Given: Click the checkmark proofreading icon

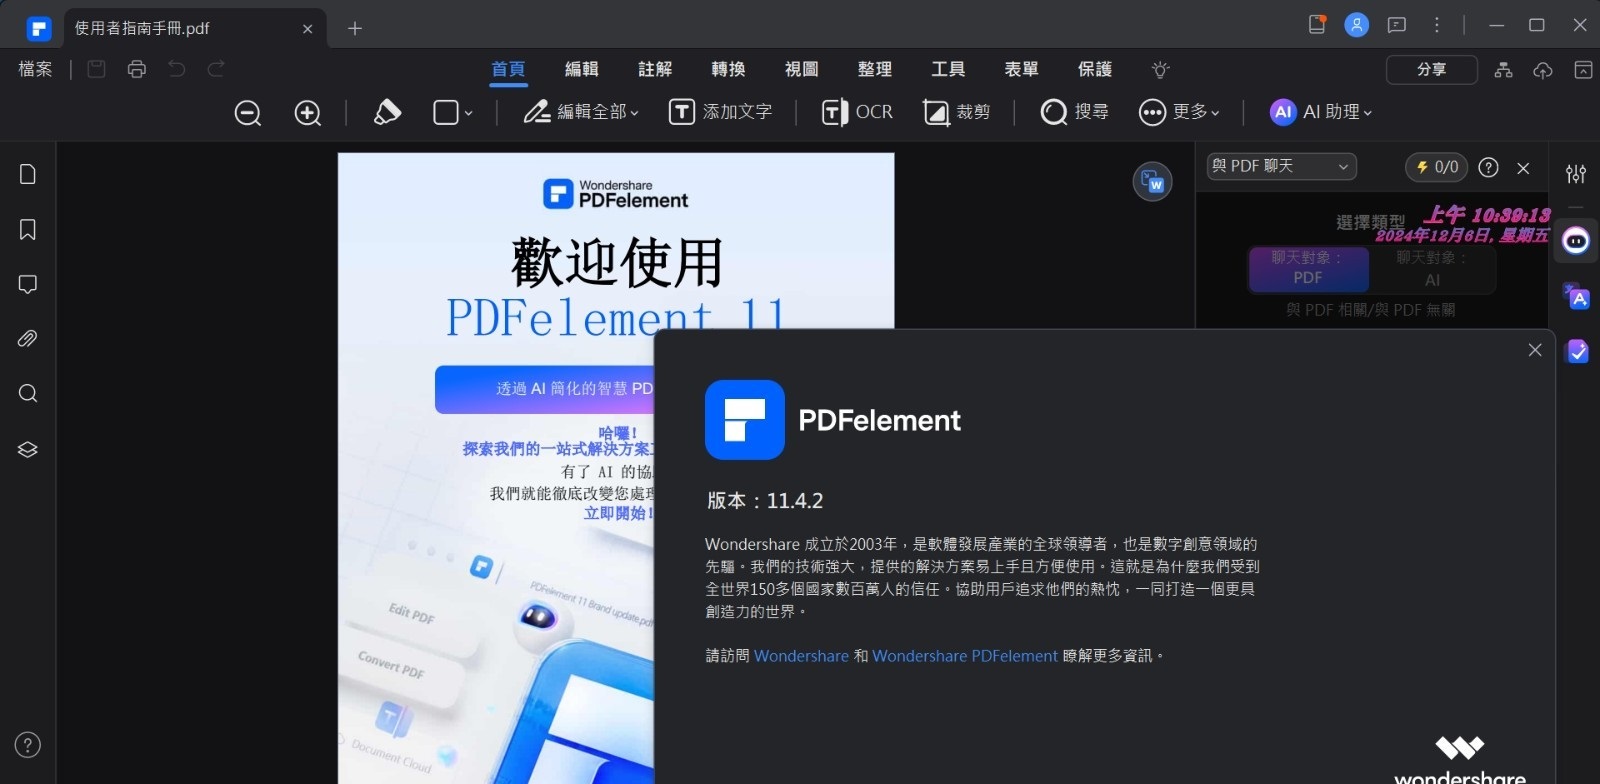Looking at the screenshot, I should pos(1577,351).
